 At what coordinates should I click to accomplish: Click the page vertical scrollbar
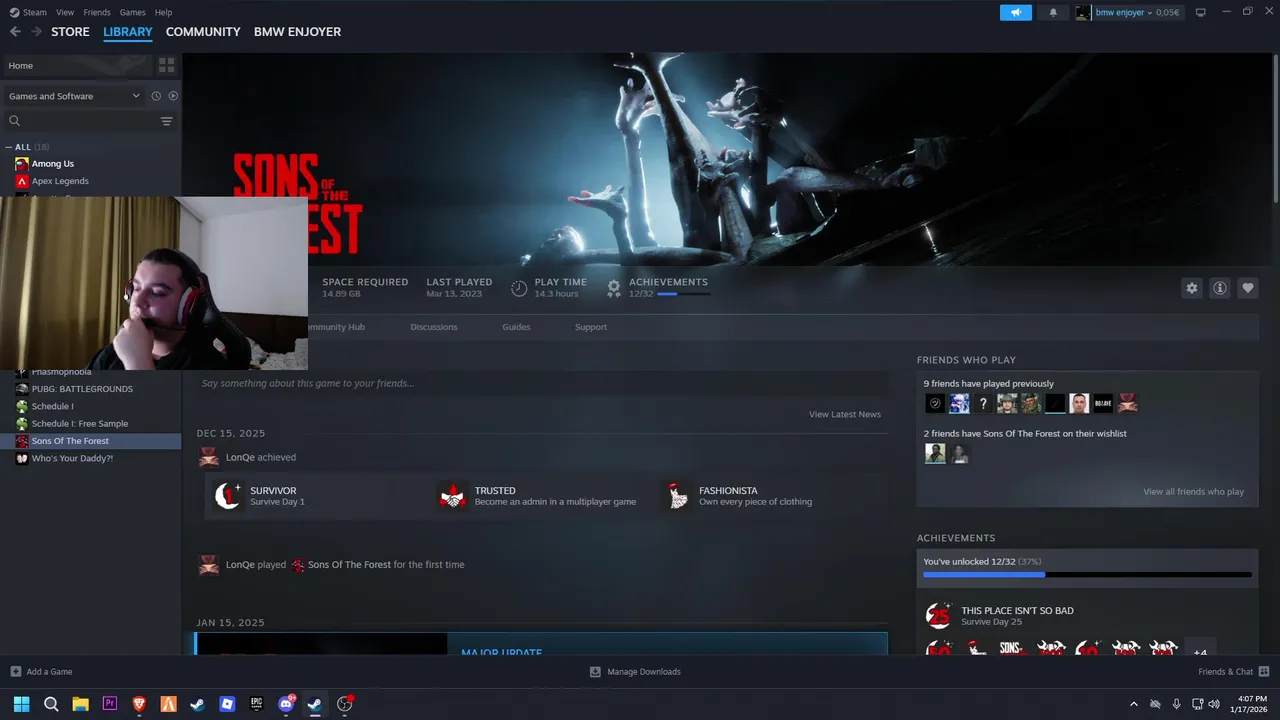tap(1275, 130)
